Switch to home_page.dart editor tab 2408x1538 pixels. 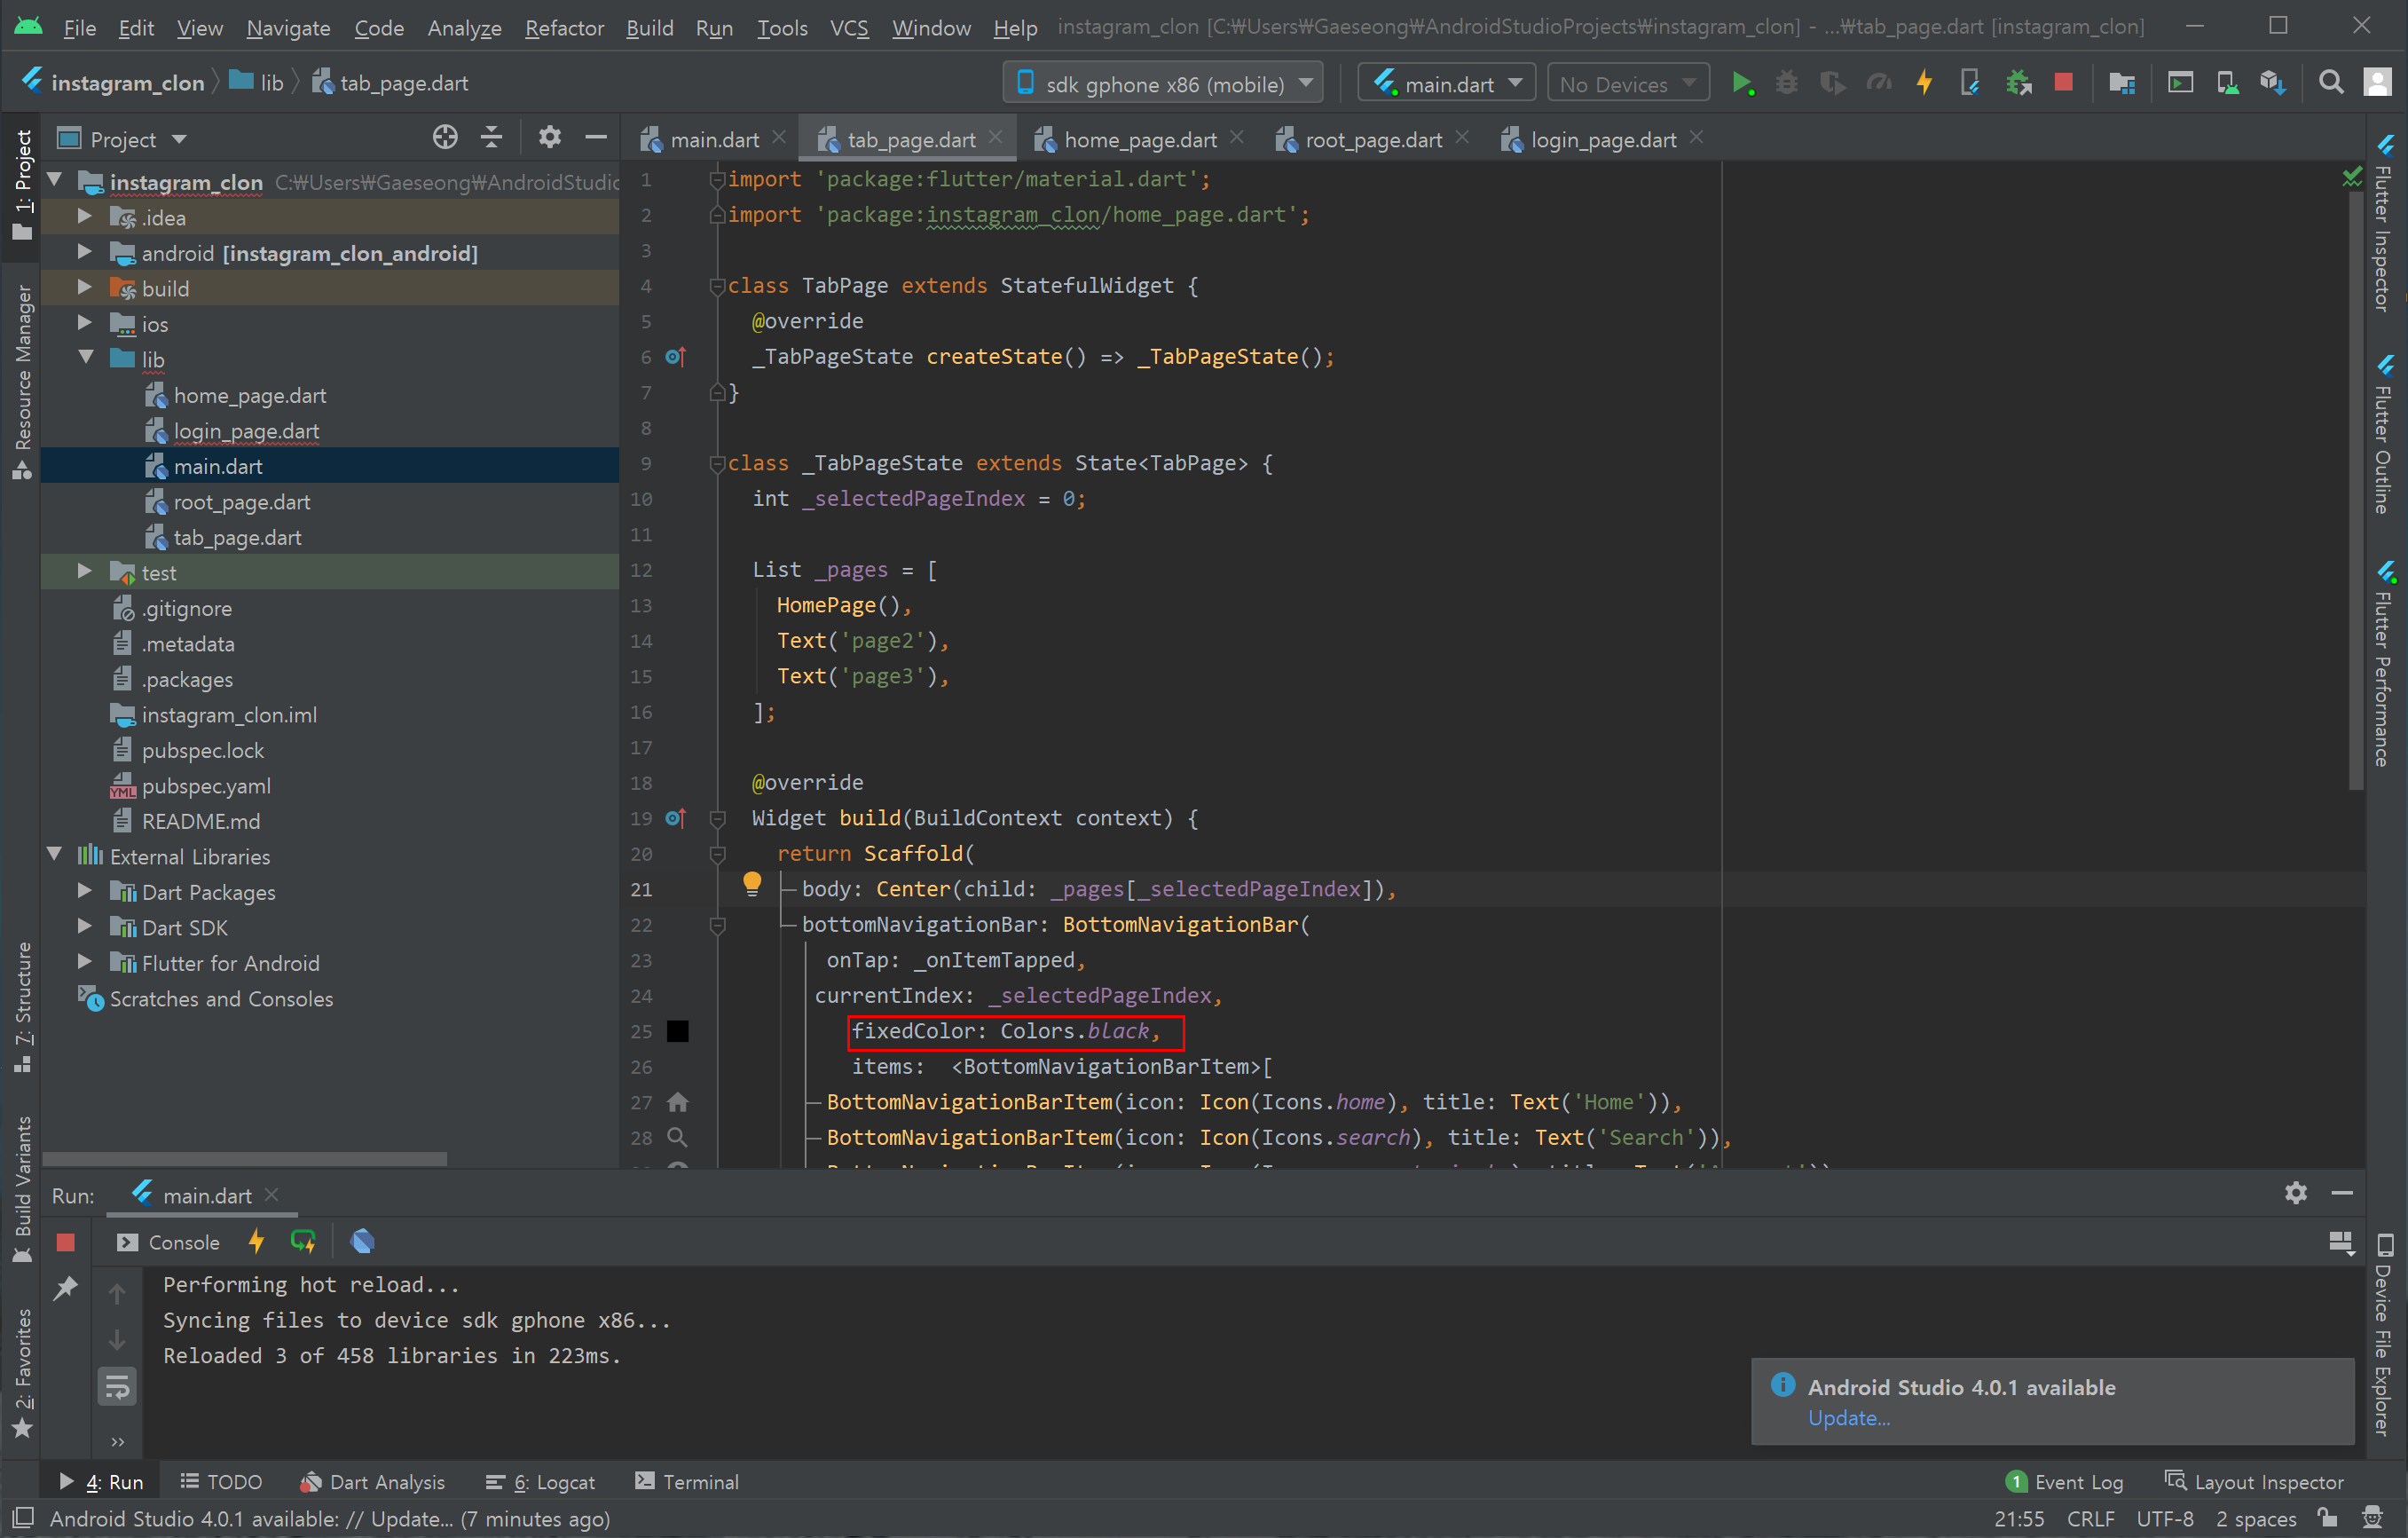tap(1139, 139)
